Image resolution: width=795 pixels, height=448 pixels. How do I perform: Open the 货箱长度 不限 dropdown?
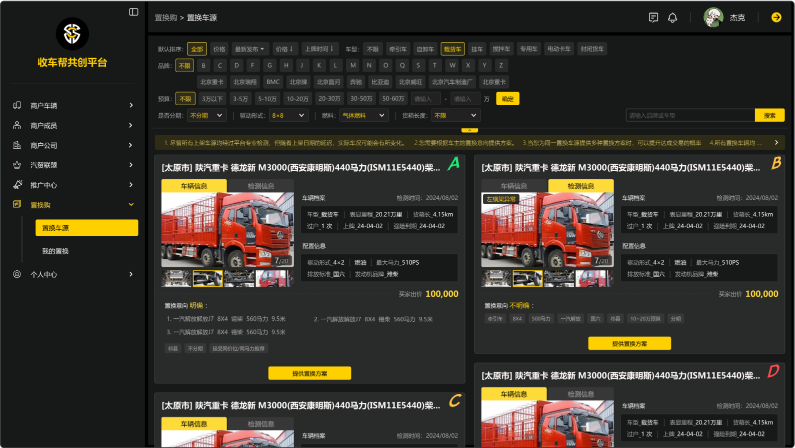(455, 116)
